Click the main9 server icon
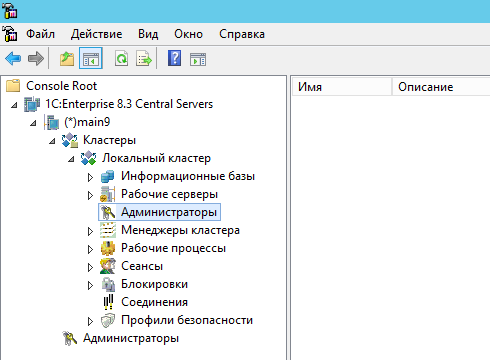This screenshot has height=360, width=490. click(x=52, y=122)
